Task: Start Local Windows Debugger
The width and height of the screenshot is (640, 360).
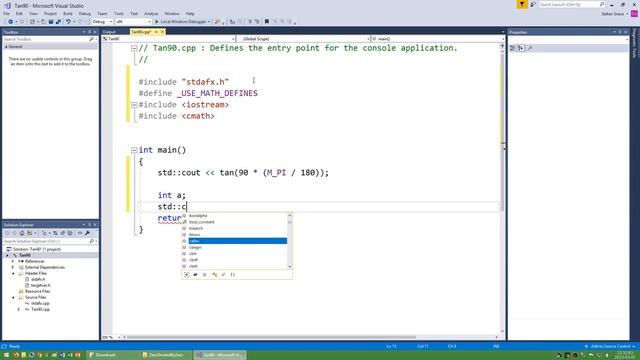Action: (x=182, y=22)
